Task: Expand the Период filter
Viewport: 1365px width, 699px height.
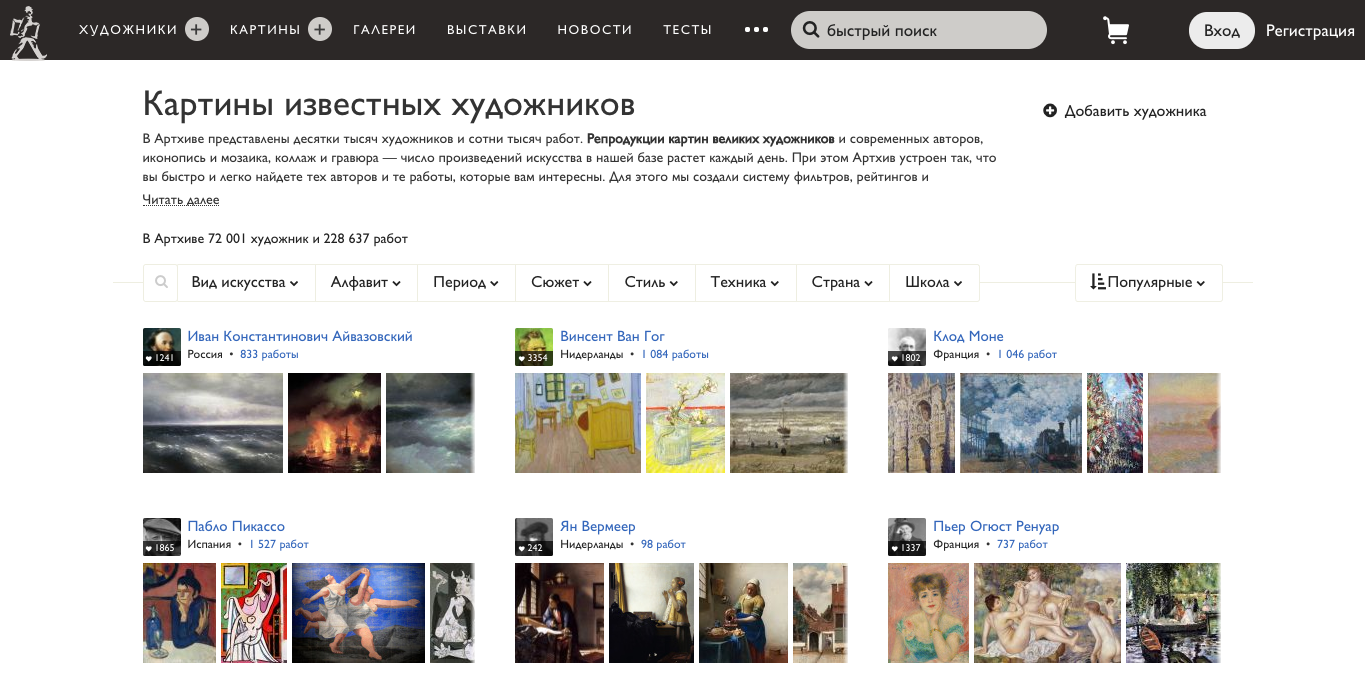Action: [466, 283]
